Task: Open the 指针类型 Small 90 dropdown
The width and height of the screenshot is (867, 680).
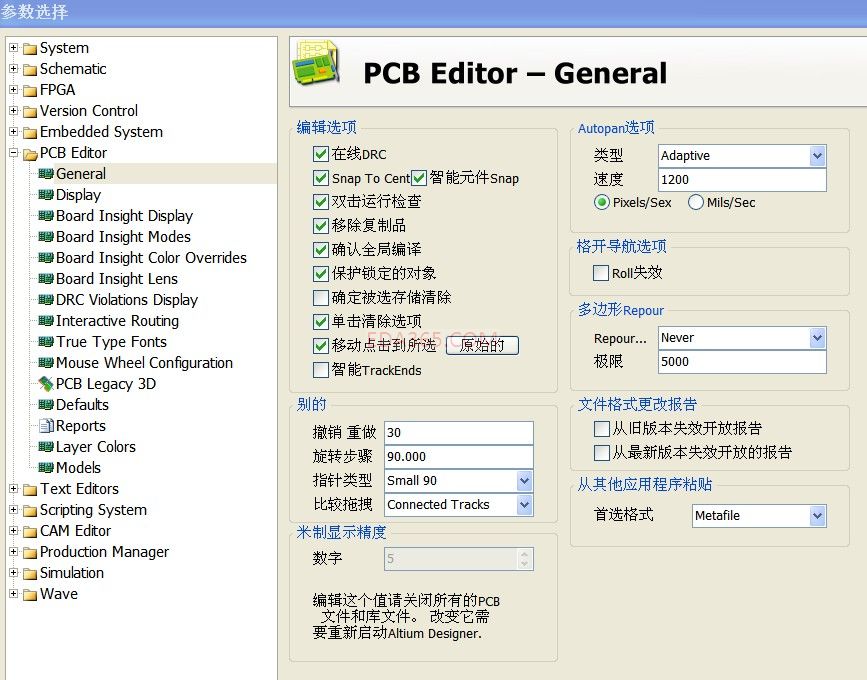Action: (525, 480)
